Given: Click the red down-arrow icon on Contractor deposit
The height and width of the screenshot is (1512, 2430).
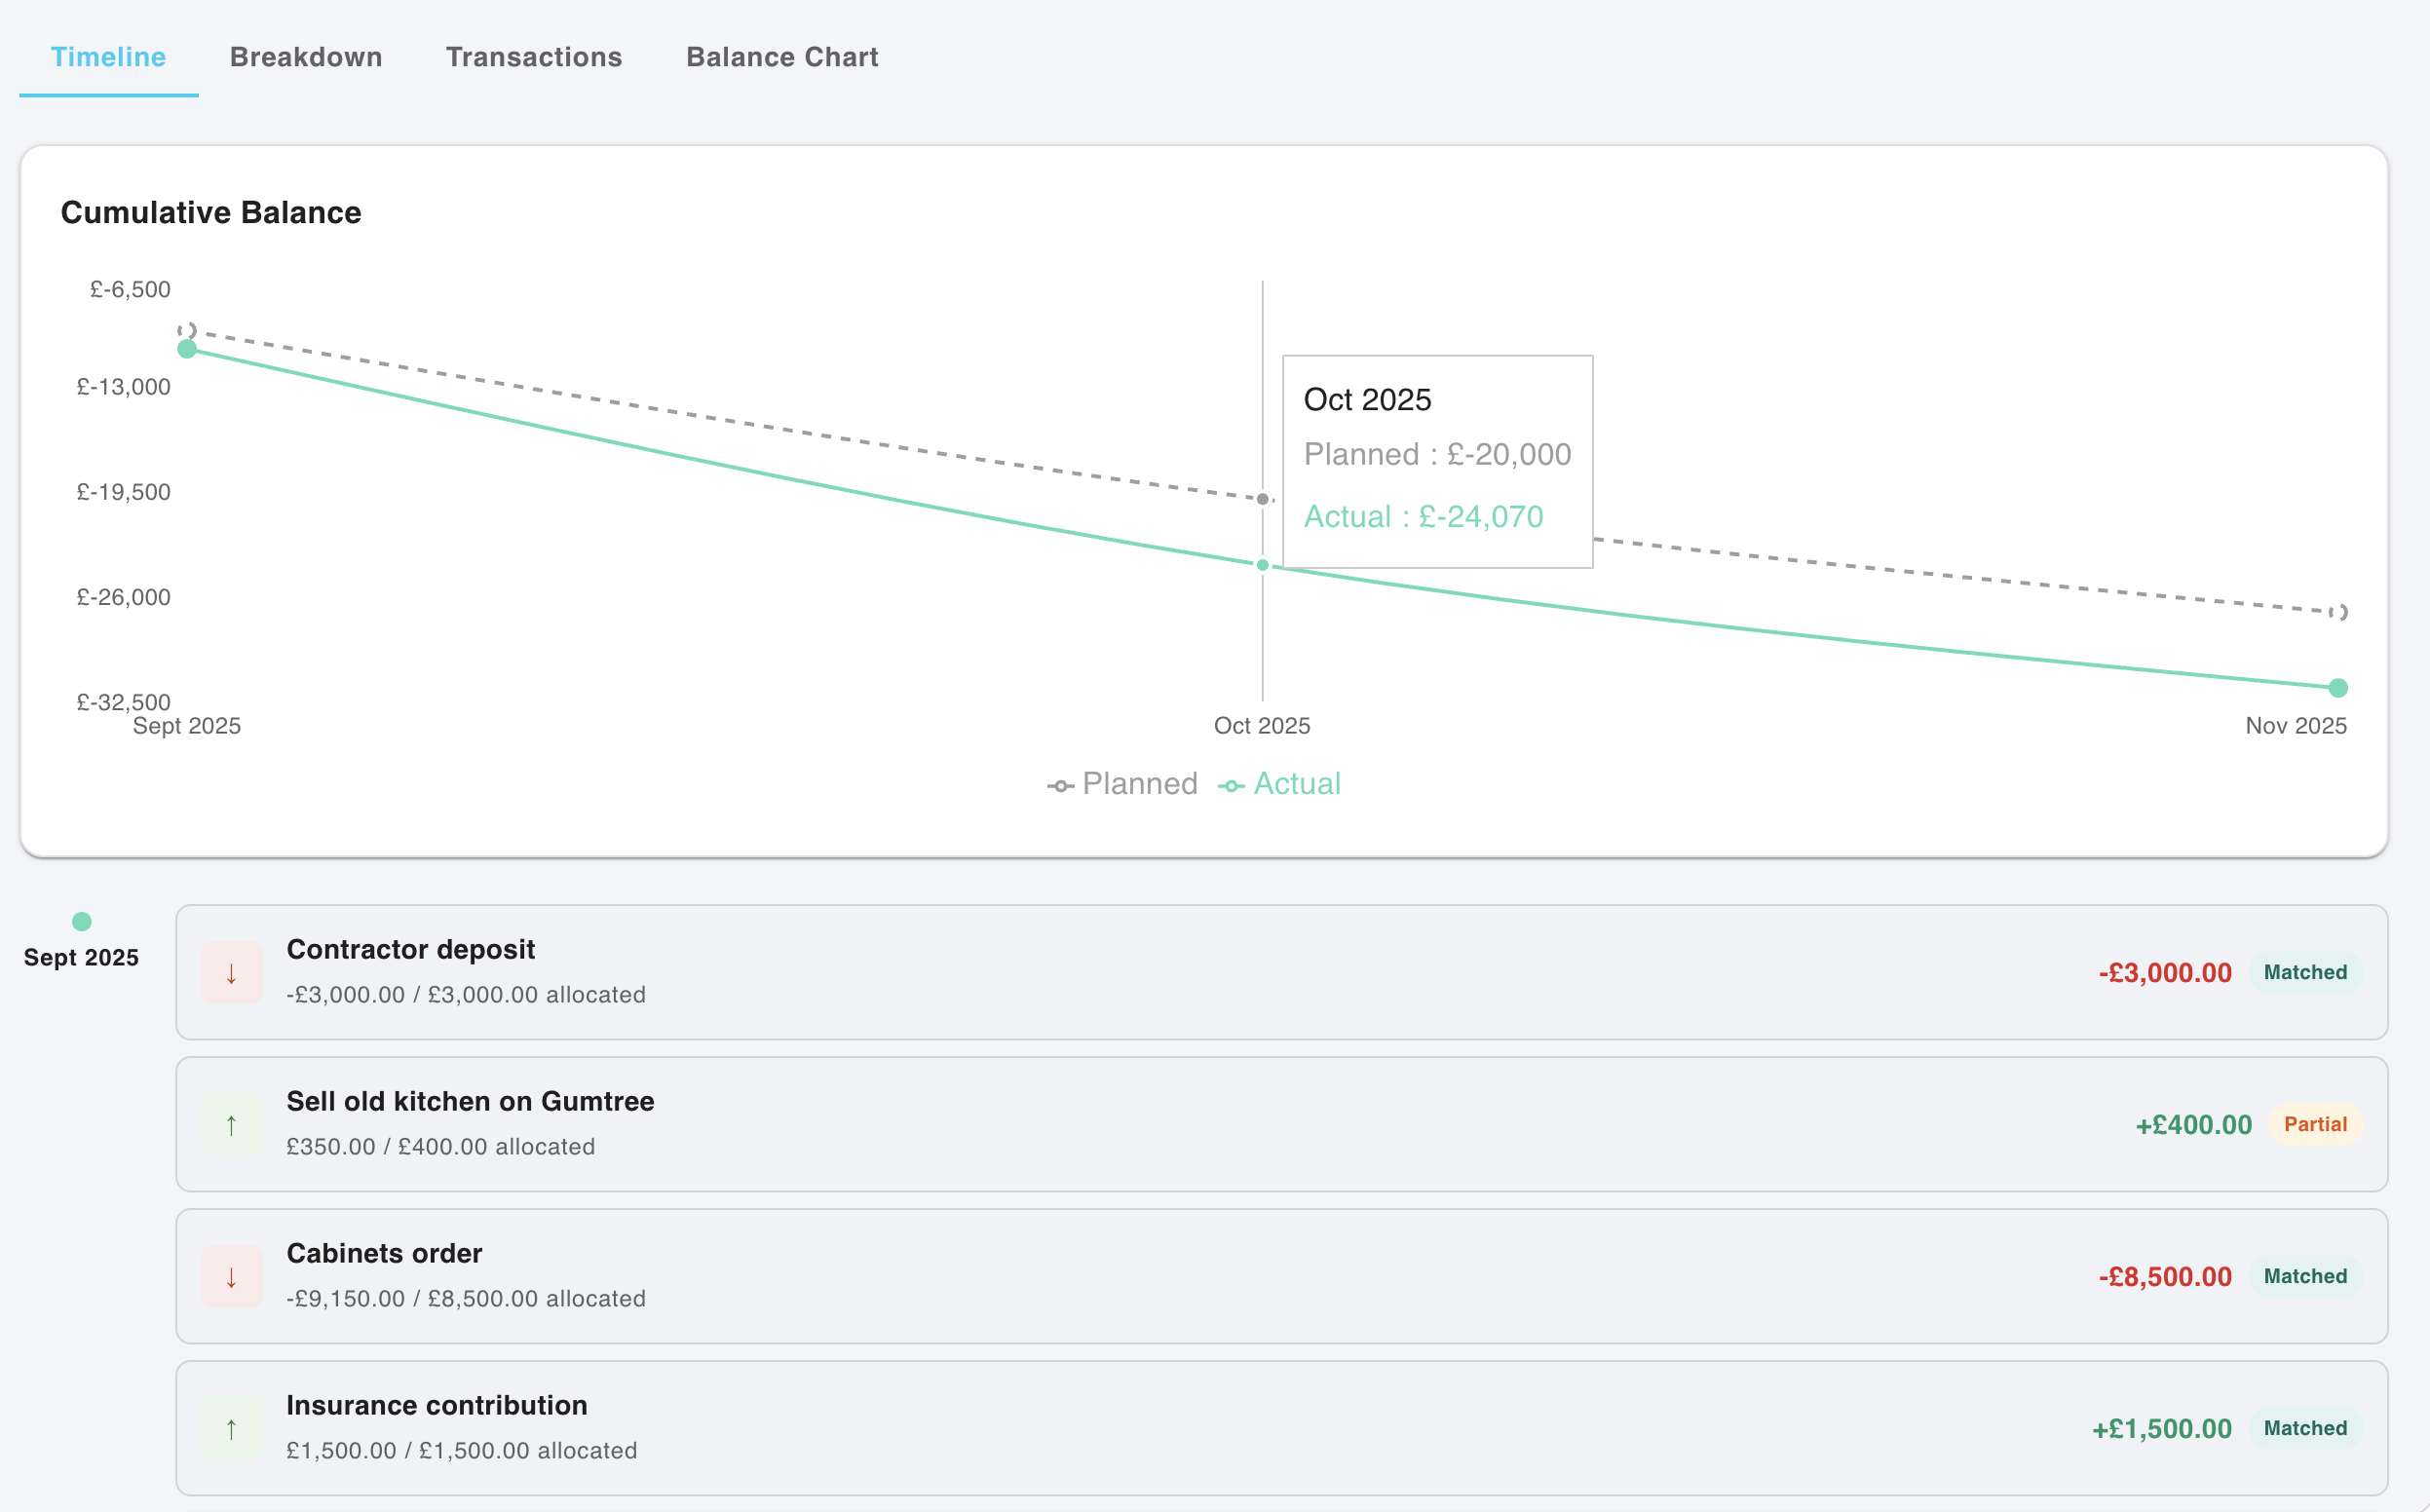Looking at the screenshot, I should click(231, 972).
